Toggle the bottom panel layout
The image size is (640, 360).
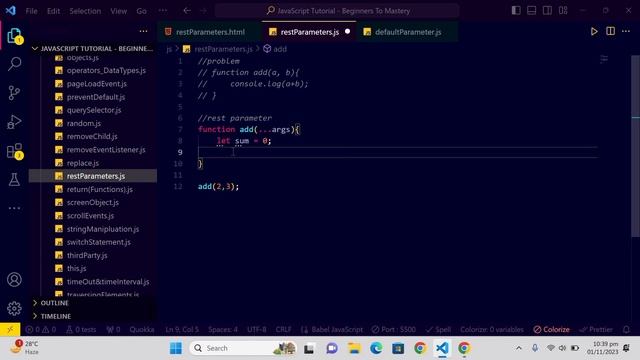coord(531,11)
